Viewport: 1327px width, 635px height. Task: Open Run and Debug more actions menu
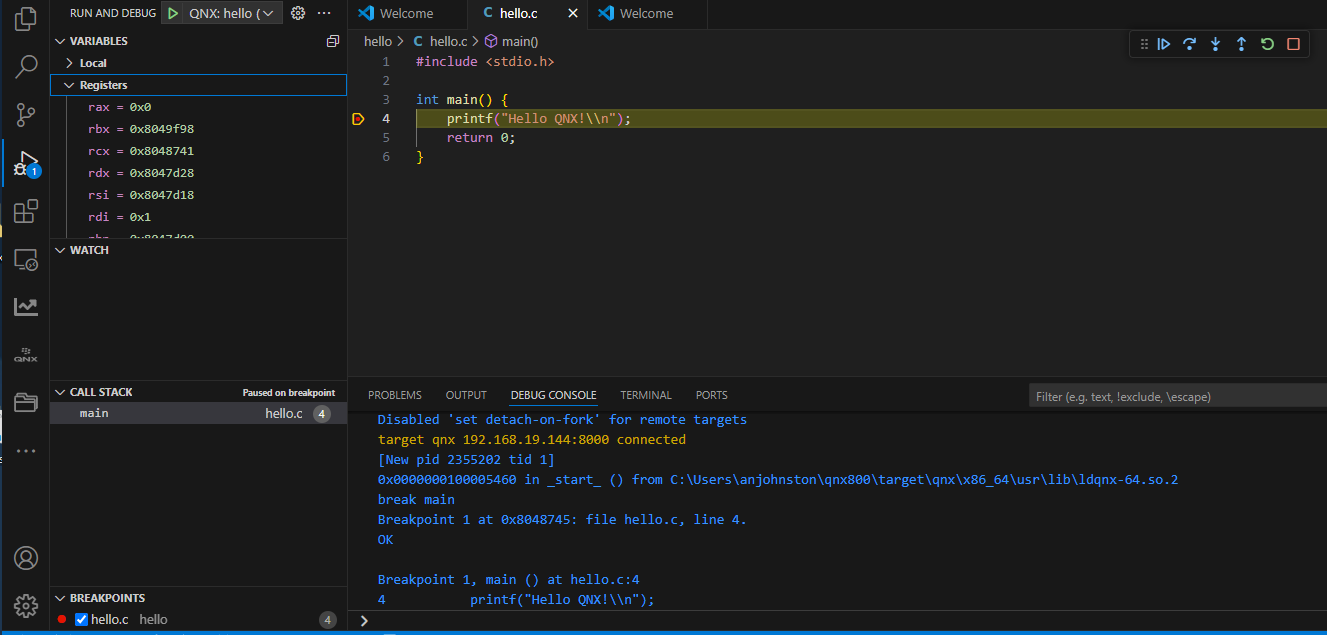[x=323, y=13]
